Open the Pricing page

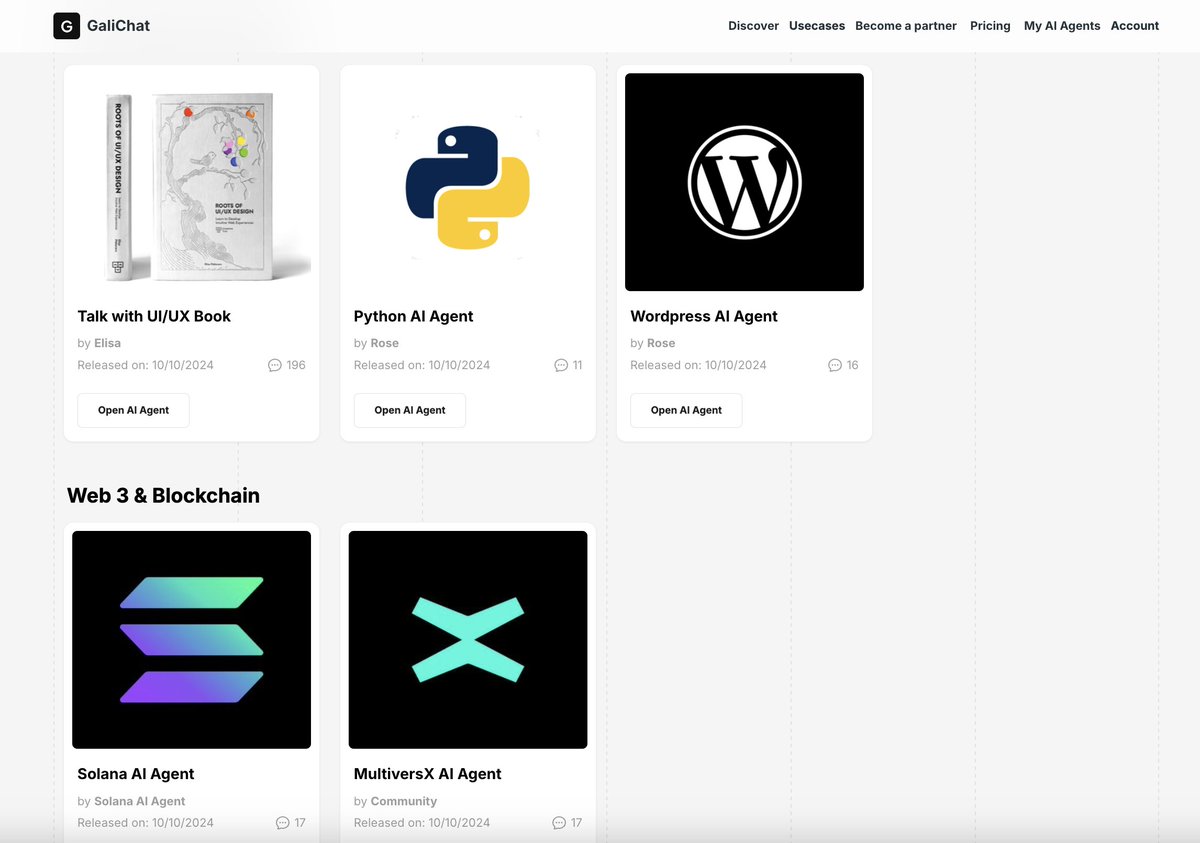pyautogui.click(x=990, y=26)
